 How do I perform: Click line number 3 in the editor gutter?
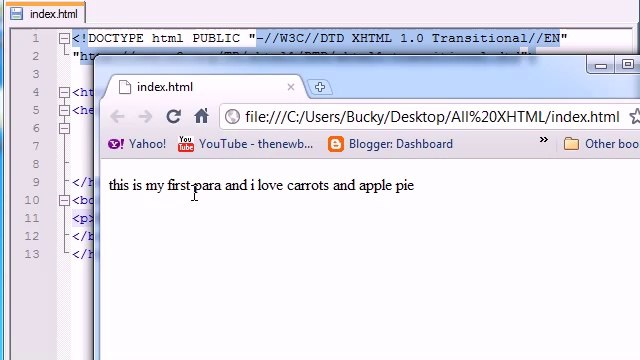click(36, 74)
